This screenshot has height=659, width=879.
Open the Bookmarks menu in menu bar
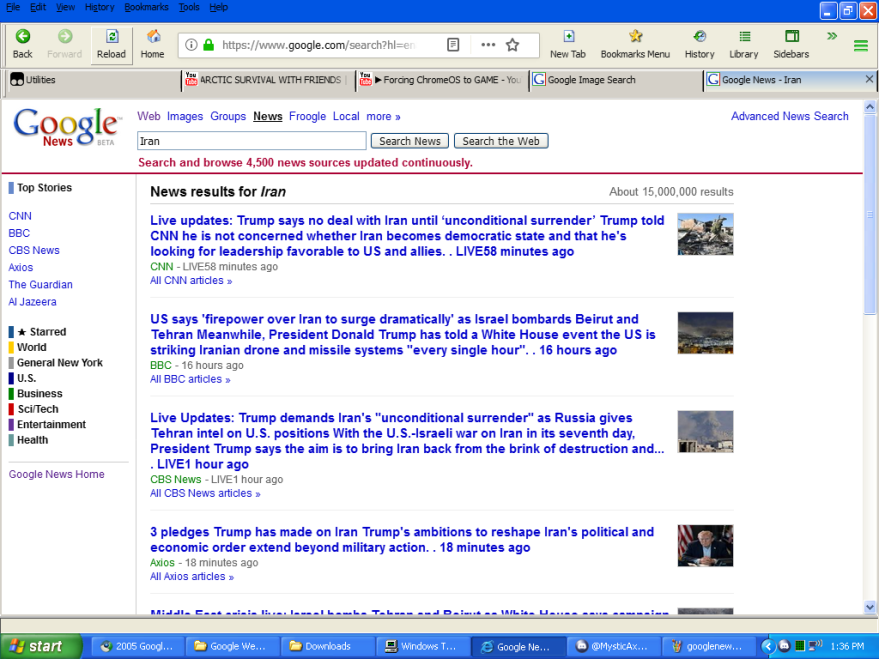pos(146,7)
